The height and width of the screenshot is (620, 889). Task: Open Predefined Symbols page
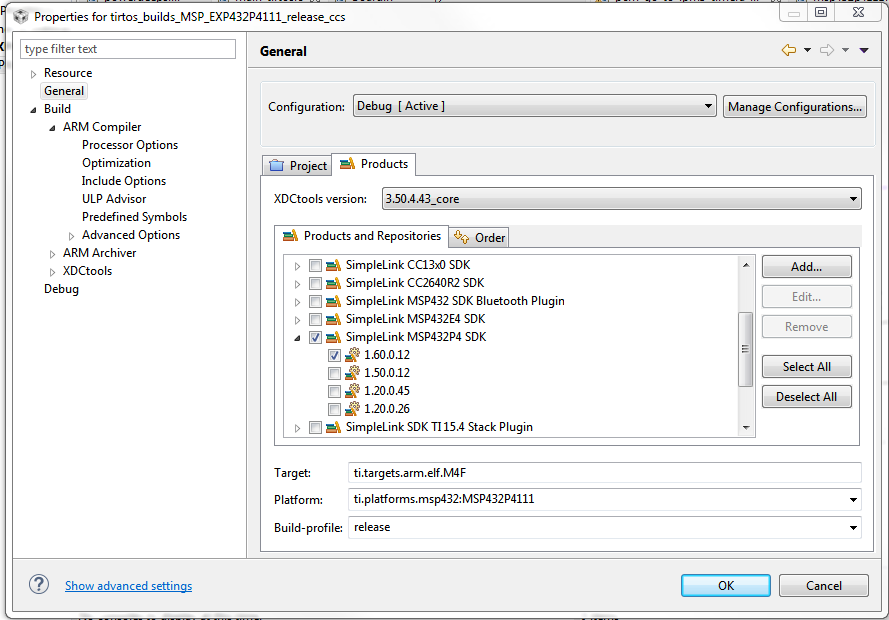point(134,216)
